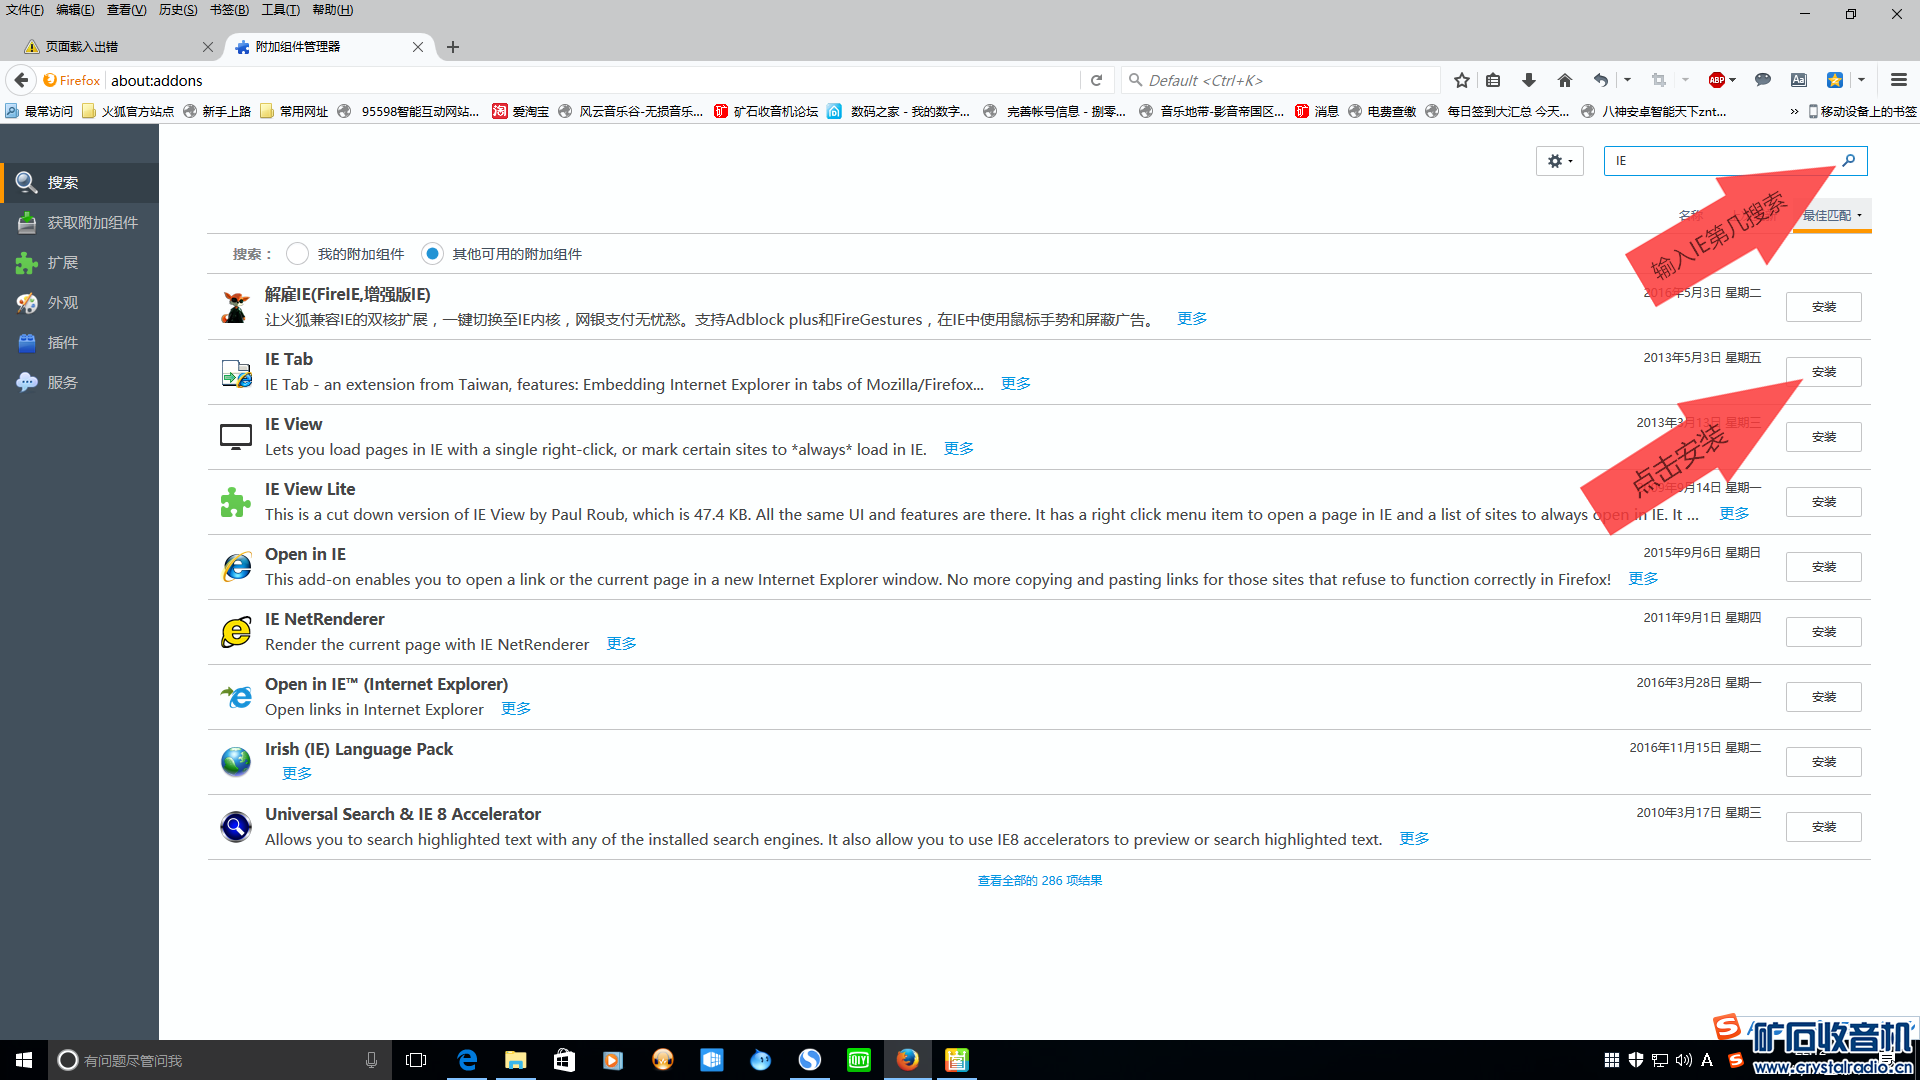Image resolution: width=1920 pixels, height=1080 pixels.
Task: Open the 扩展 sidebar category
Action: (x=62, y=263)
